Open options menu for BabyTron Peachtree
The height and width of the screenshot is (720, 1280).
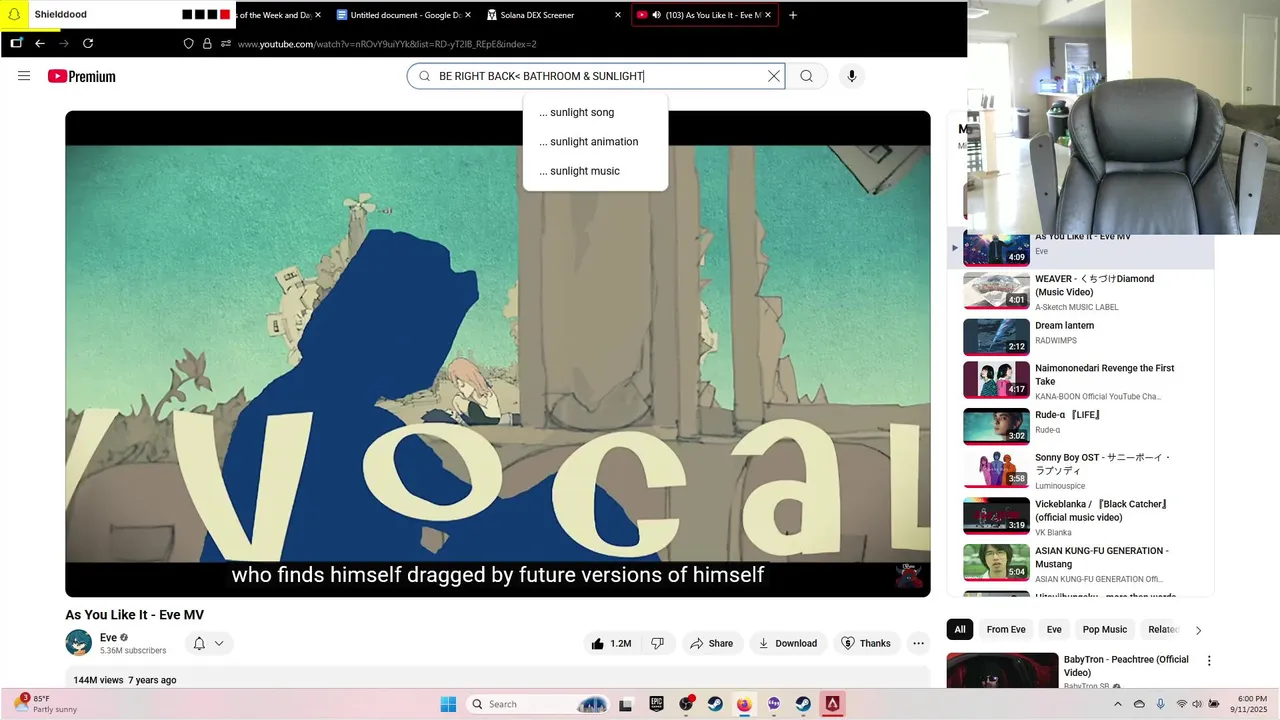click(1209, 661)
